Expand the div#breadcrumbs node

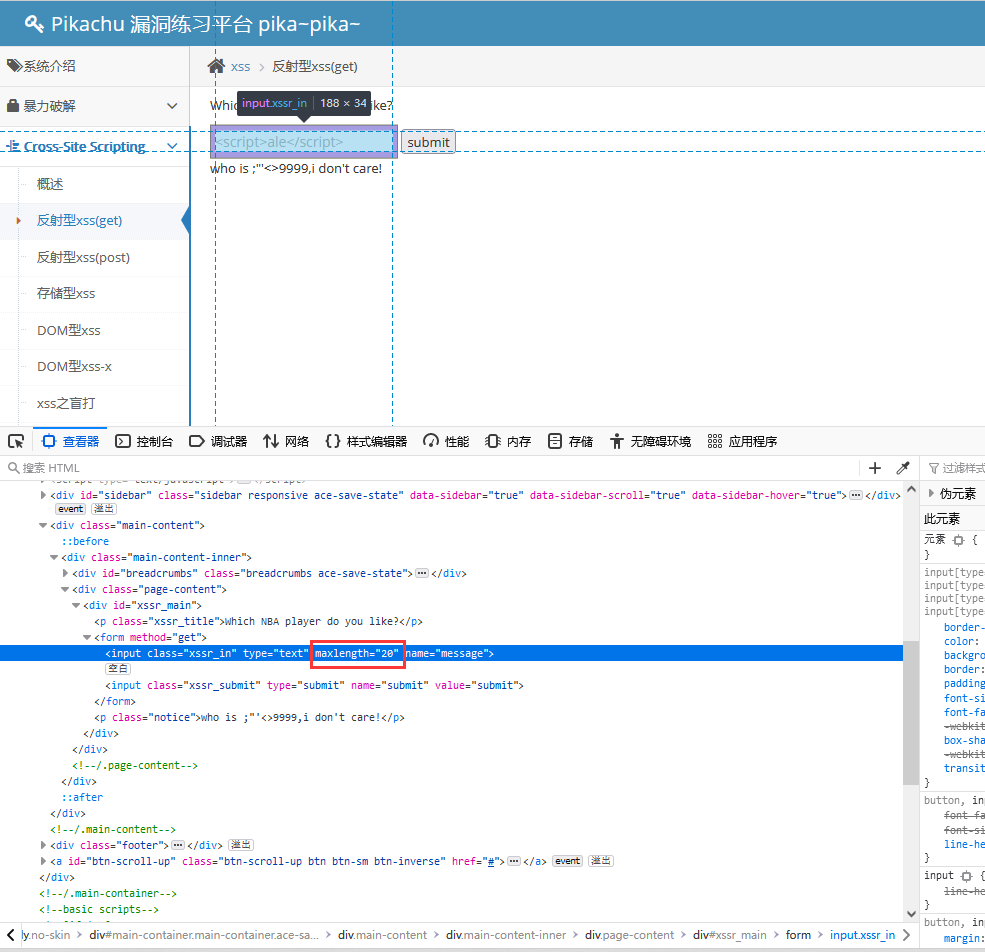(65, 573)
